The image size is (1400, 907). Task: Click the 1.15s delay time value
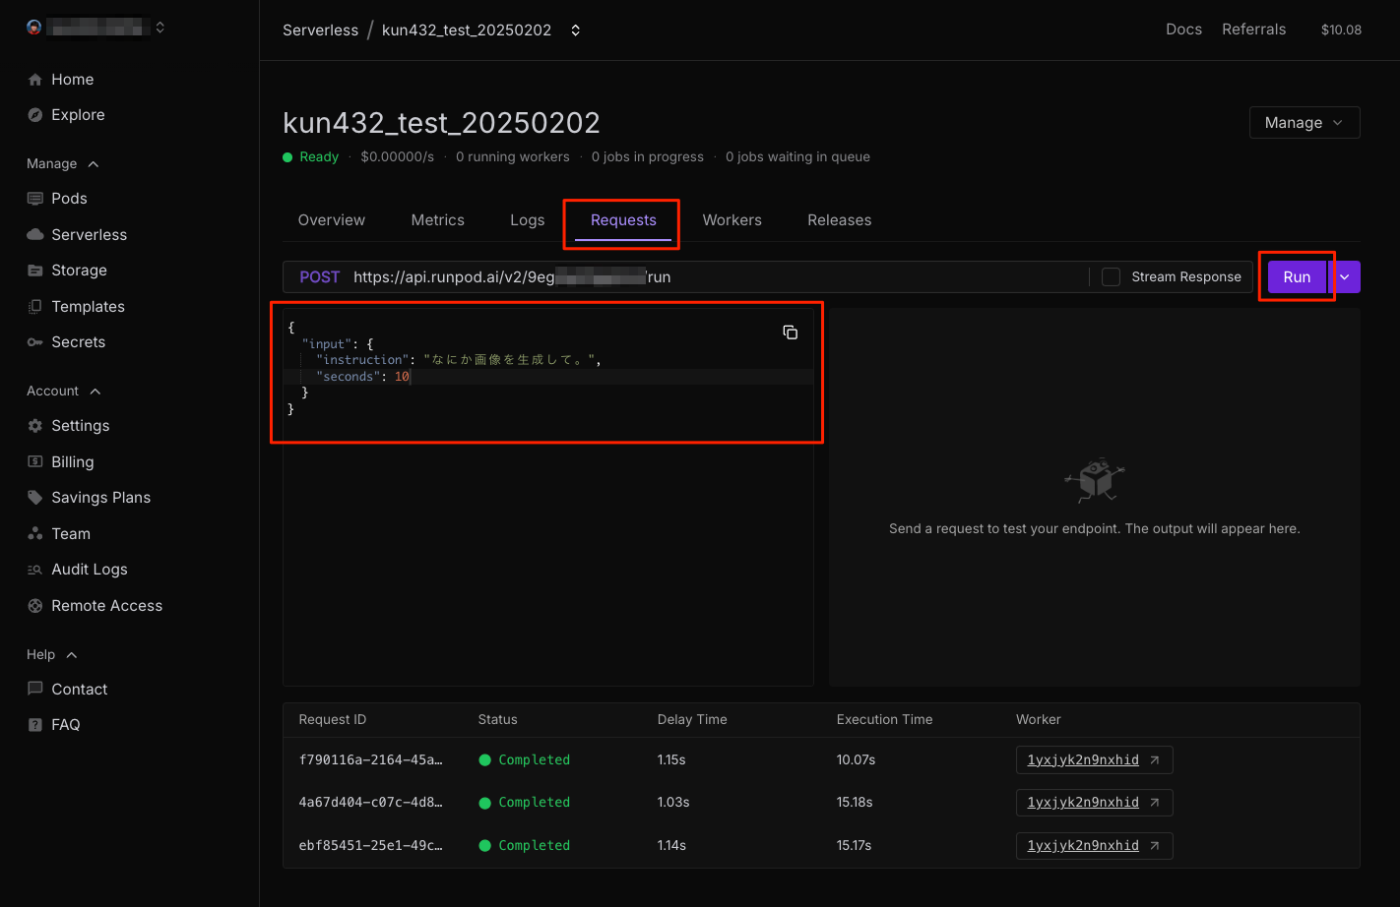671,760
